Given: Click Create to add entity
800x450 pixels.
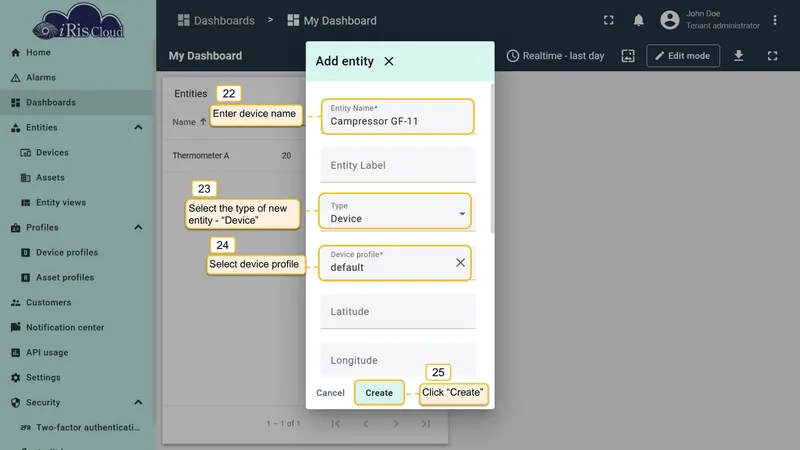Looking at the screenshot, I should [x=379, y=393].
